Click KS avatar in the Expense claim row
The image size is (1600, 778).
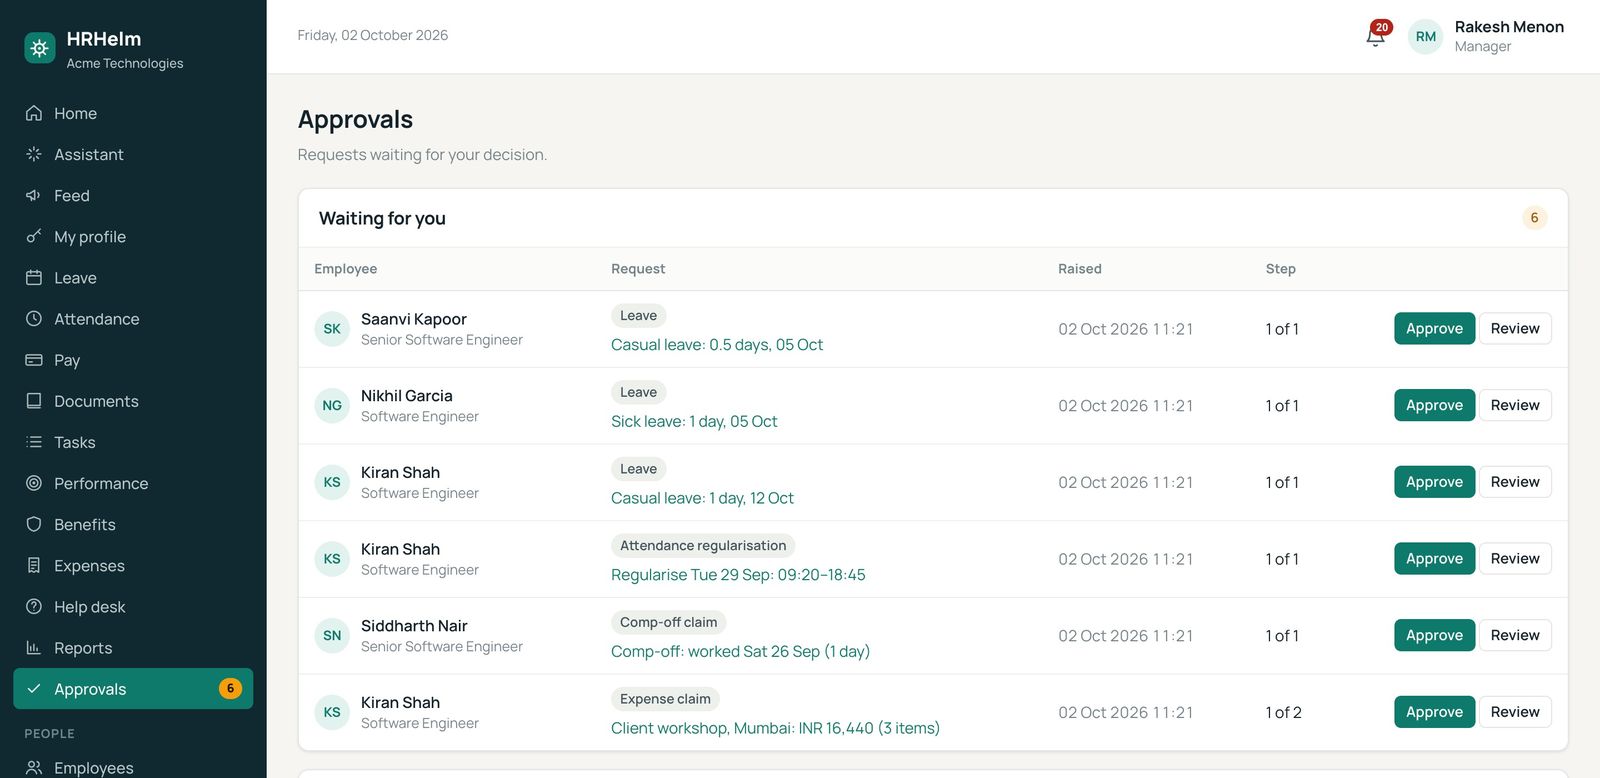[332, 712]
